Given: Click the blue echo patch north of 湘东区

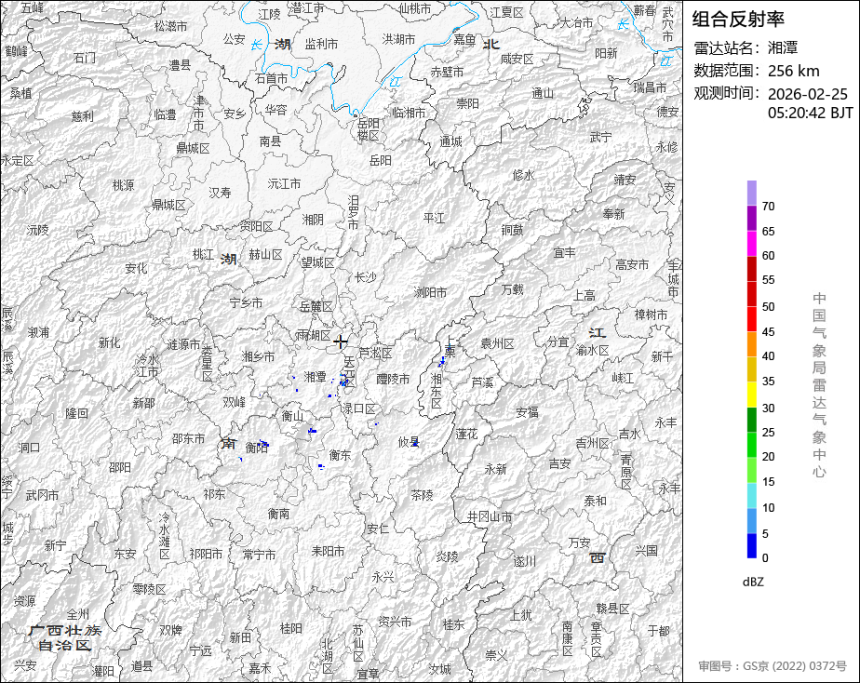Looking at the screenshot, I should tap(442, 361).
